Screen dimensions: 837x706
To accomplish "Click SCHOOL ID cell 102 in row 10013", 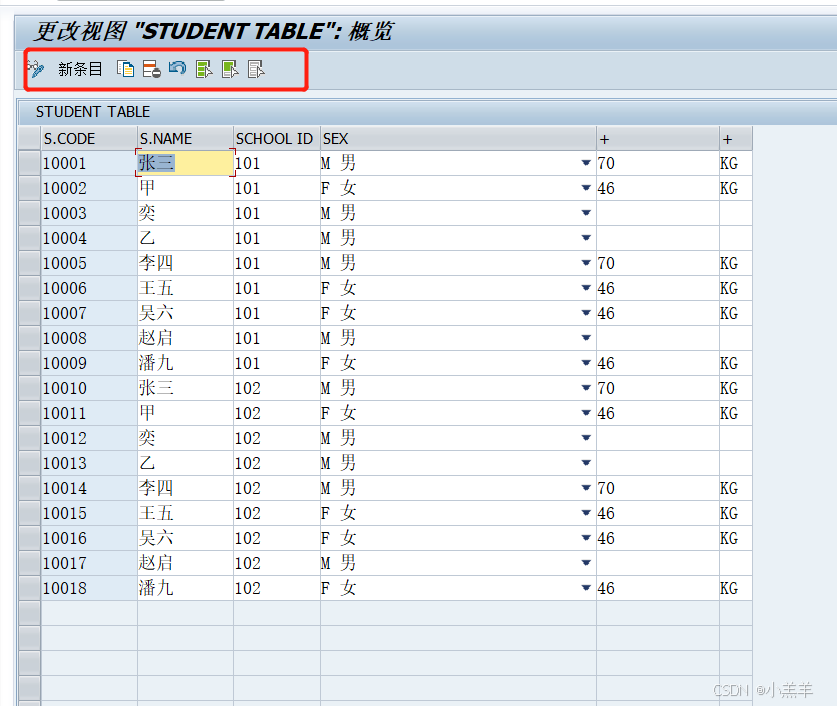I will [277, 463].
